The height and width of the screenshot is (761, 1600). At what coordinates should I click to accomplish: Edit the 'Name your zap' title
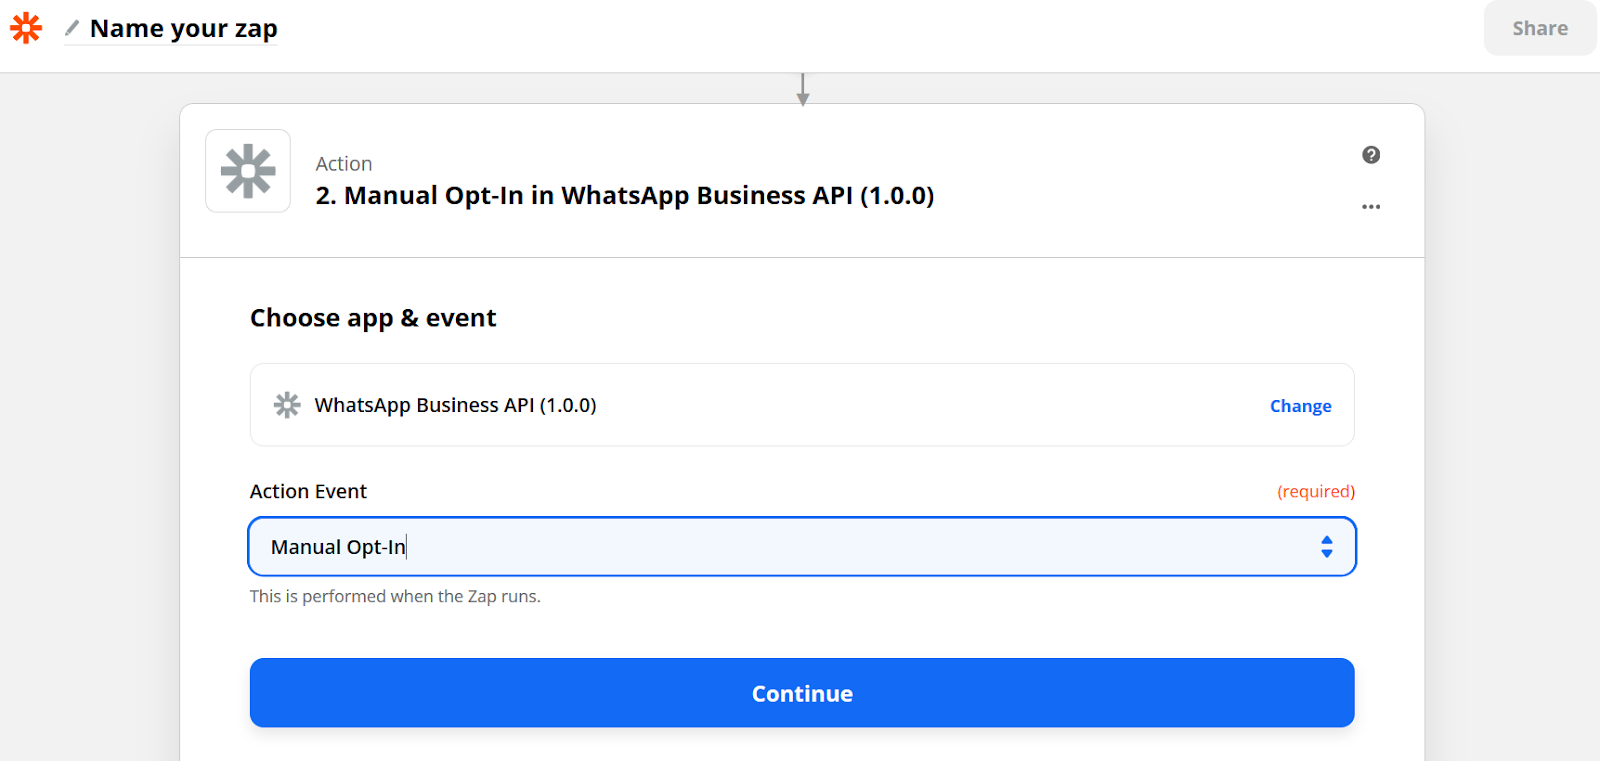click(x=184, y=28)
